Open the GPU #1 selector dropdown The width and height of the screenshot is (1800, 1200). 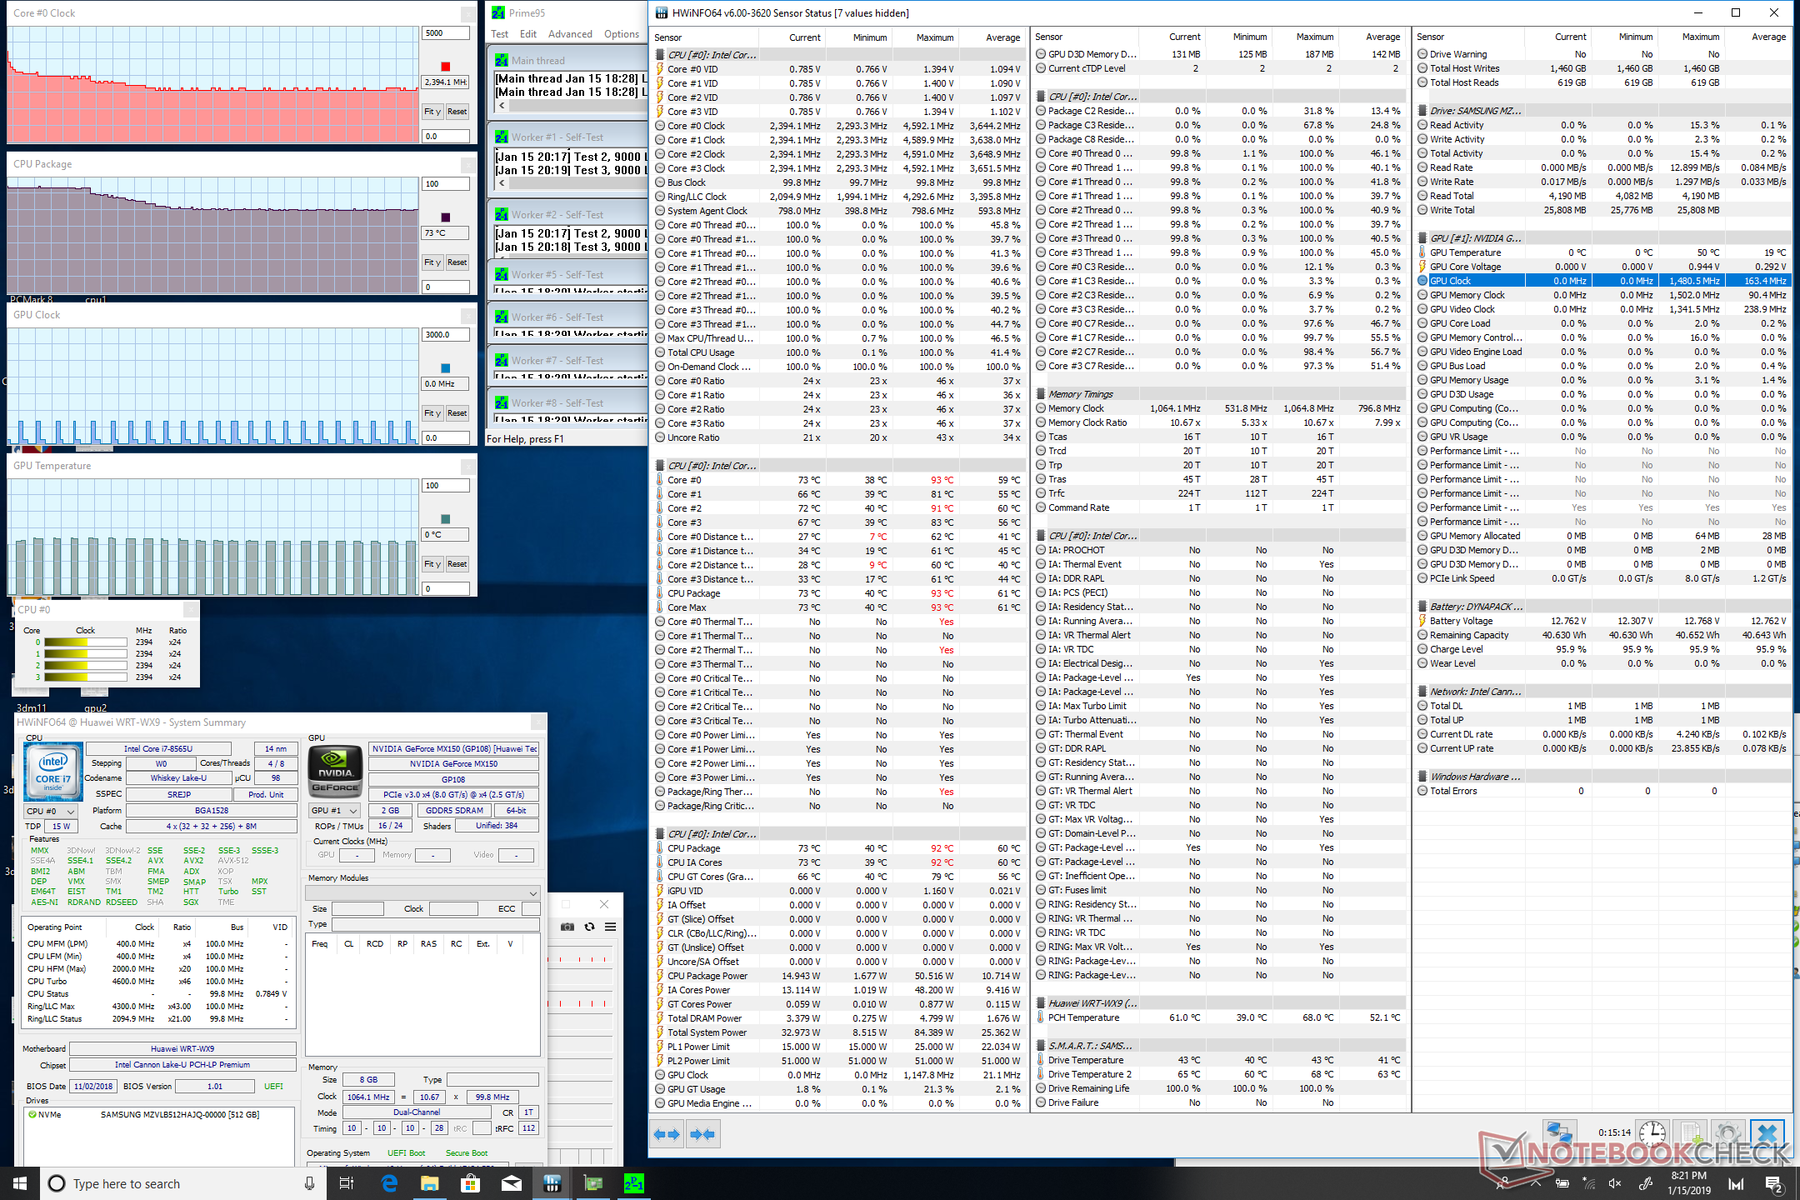click(x=334, y=811)
